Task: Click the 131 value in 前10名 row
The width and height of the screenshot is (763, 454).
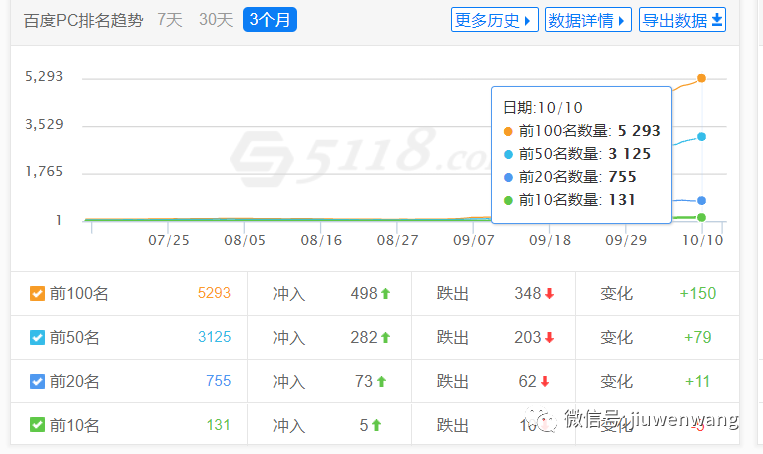Action: [218, 425]
